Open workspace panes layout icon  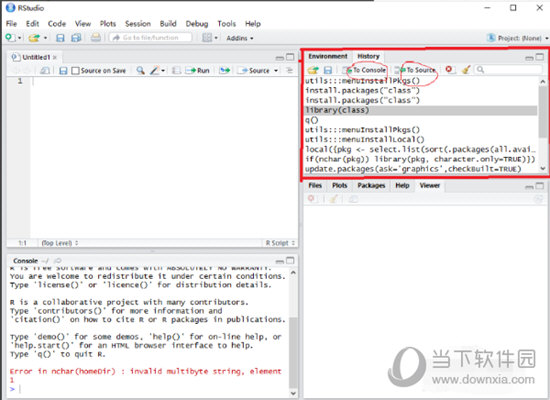tap(208, 38)
